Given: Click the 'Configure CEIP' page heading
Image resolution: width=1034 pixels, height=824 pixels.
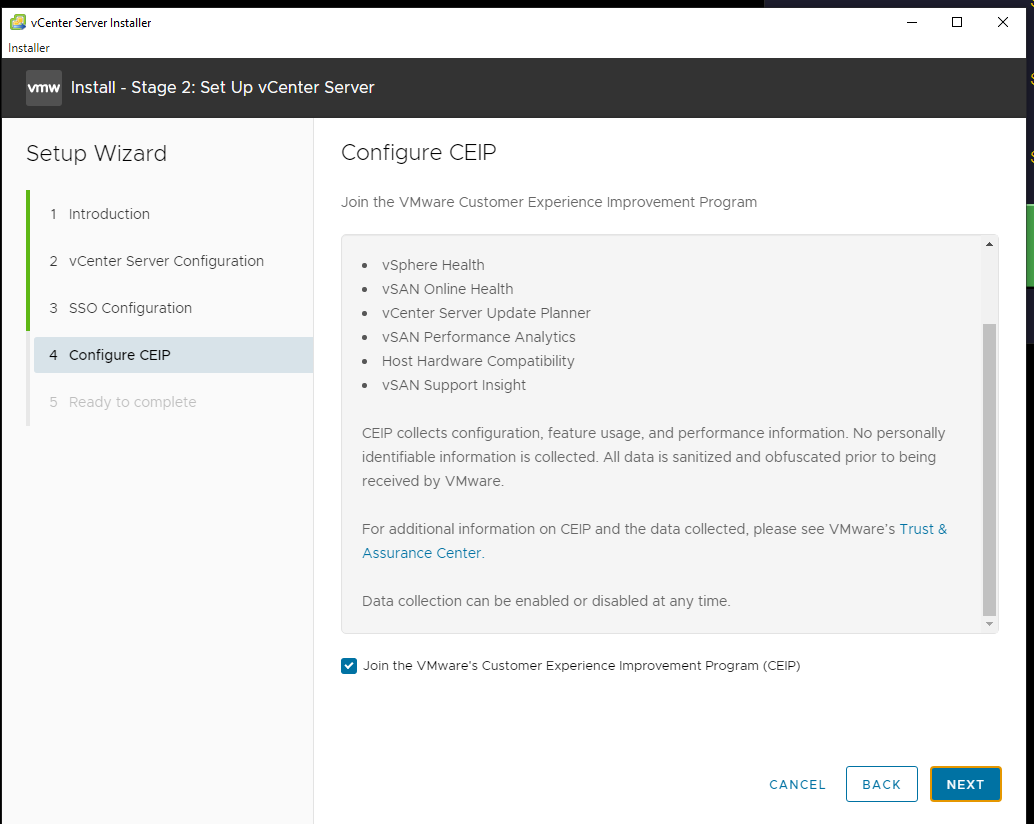Looking at the screenshot, I should [418, 152].
